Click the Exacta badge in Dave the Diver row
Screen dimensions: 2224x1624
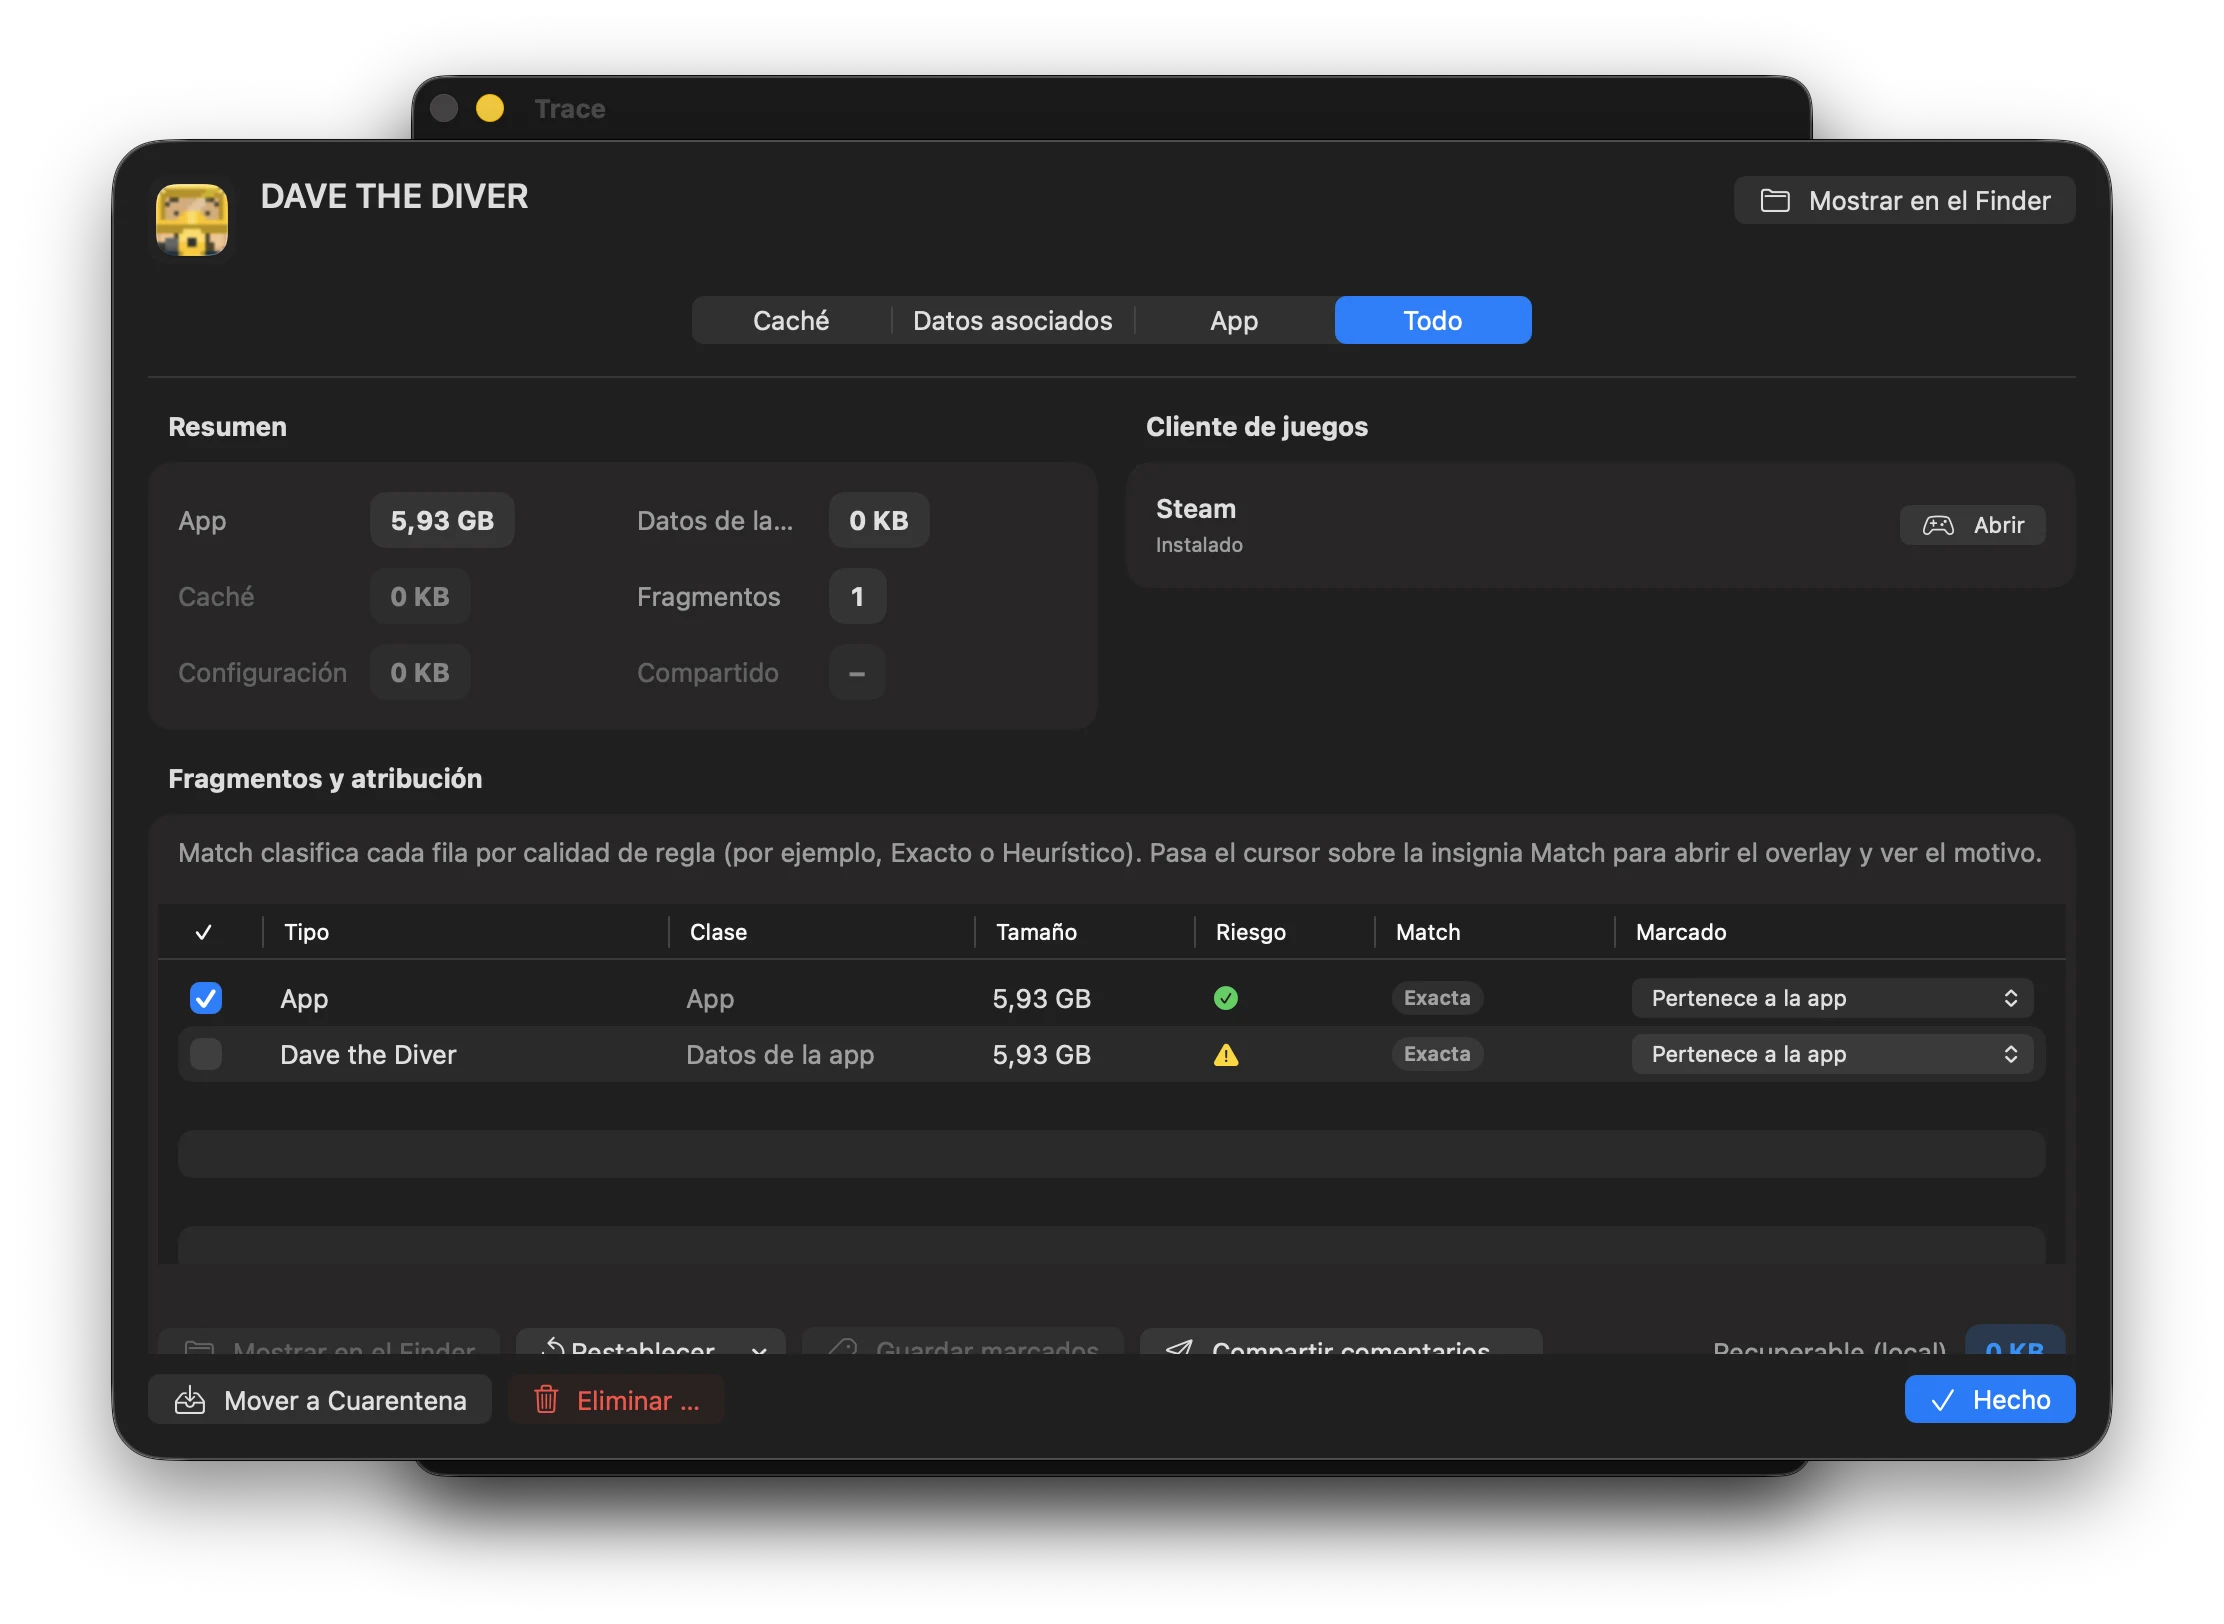coord(1437,1054)
